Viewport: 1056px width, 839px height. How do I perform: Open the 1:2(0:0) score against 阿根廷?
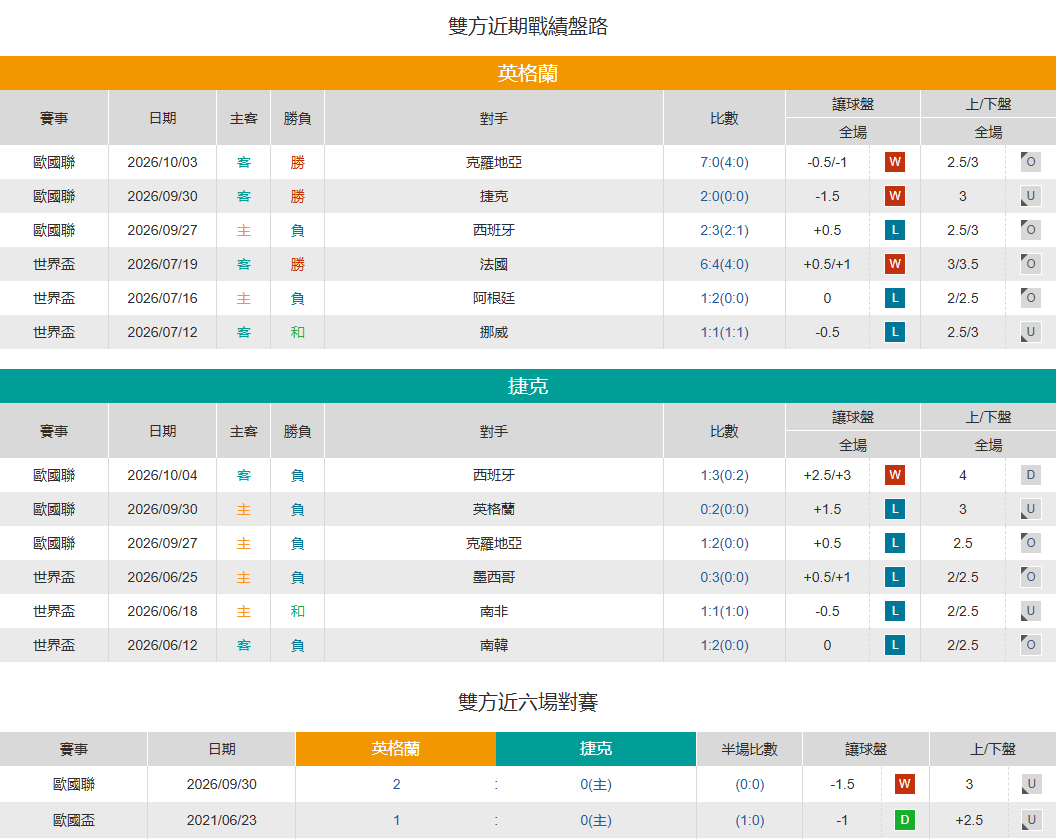click(725, 298)
